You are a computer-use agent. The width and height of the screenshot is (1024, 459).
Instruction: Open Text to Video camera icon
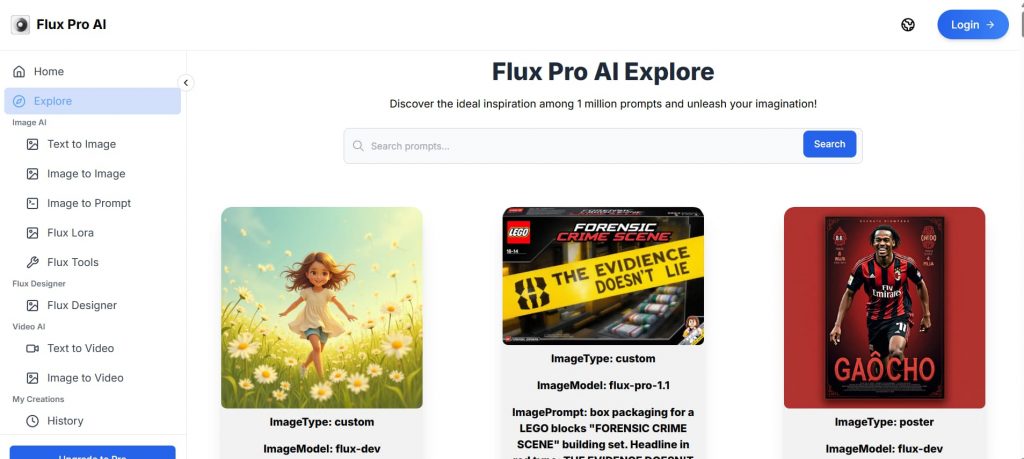(33, 348)
